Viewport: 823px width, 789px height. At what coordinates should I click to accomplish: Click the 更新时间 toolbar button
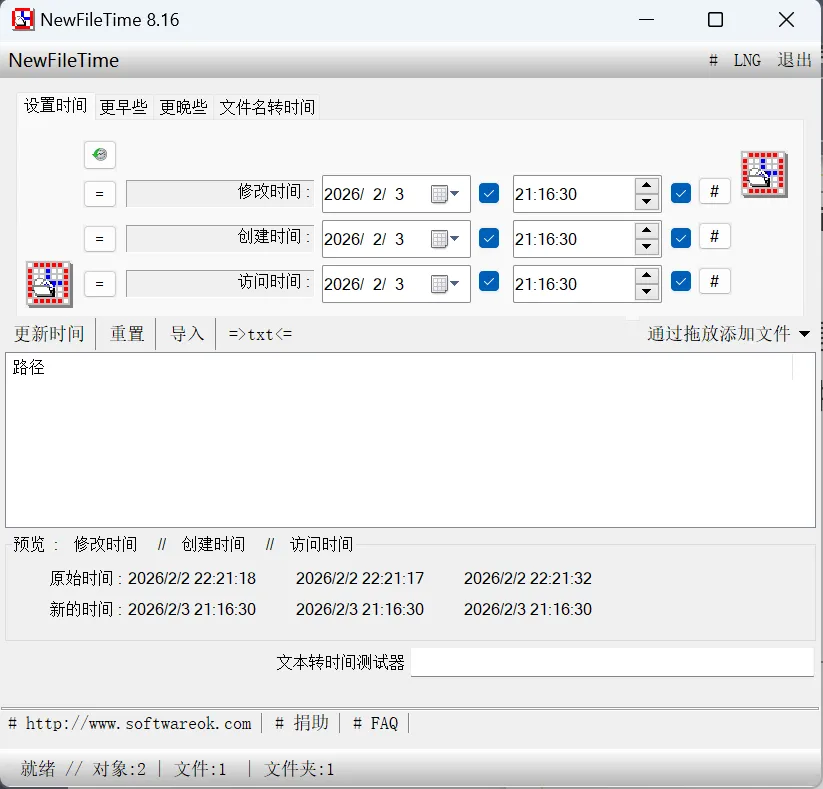49,334
